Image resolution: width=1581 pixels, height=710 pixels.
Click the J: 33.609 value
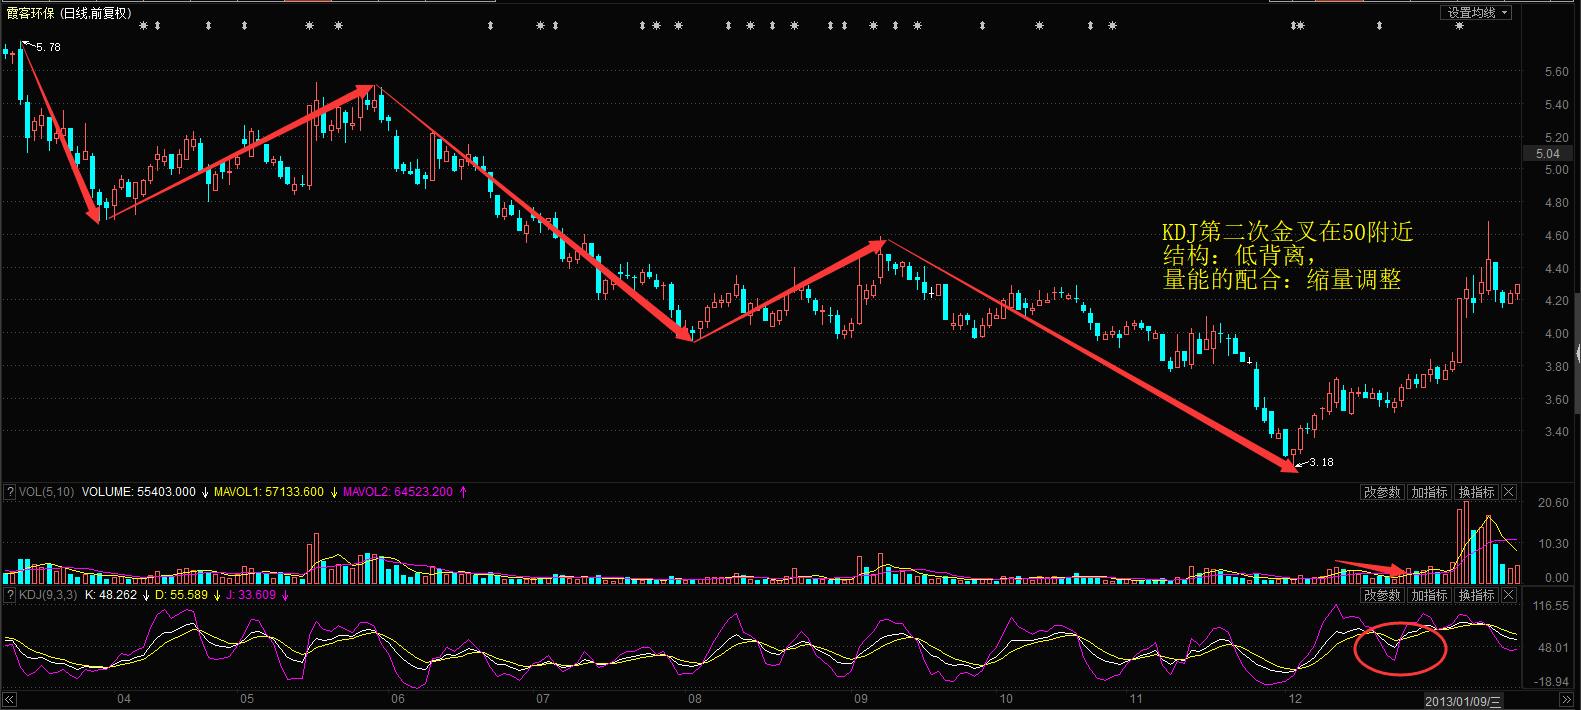point(250,595)
